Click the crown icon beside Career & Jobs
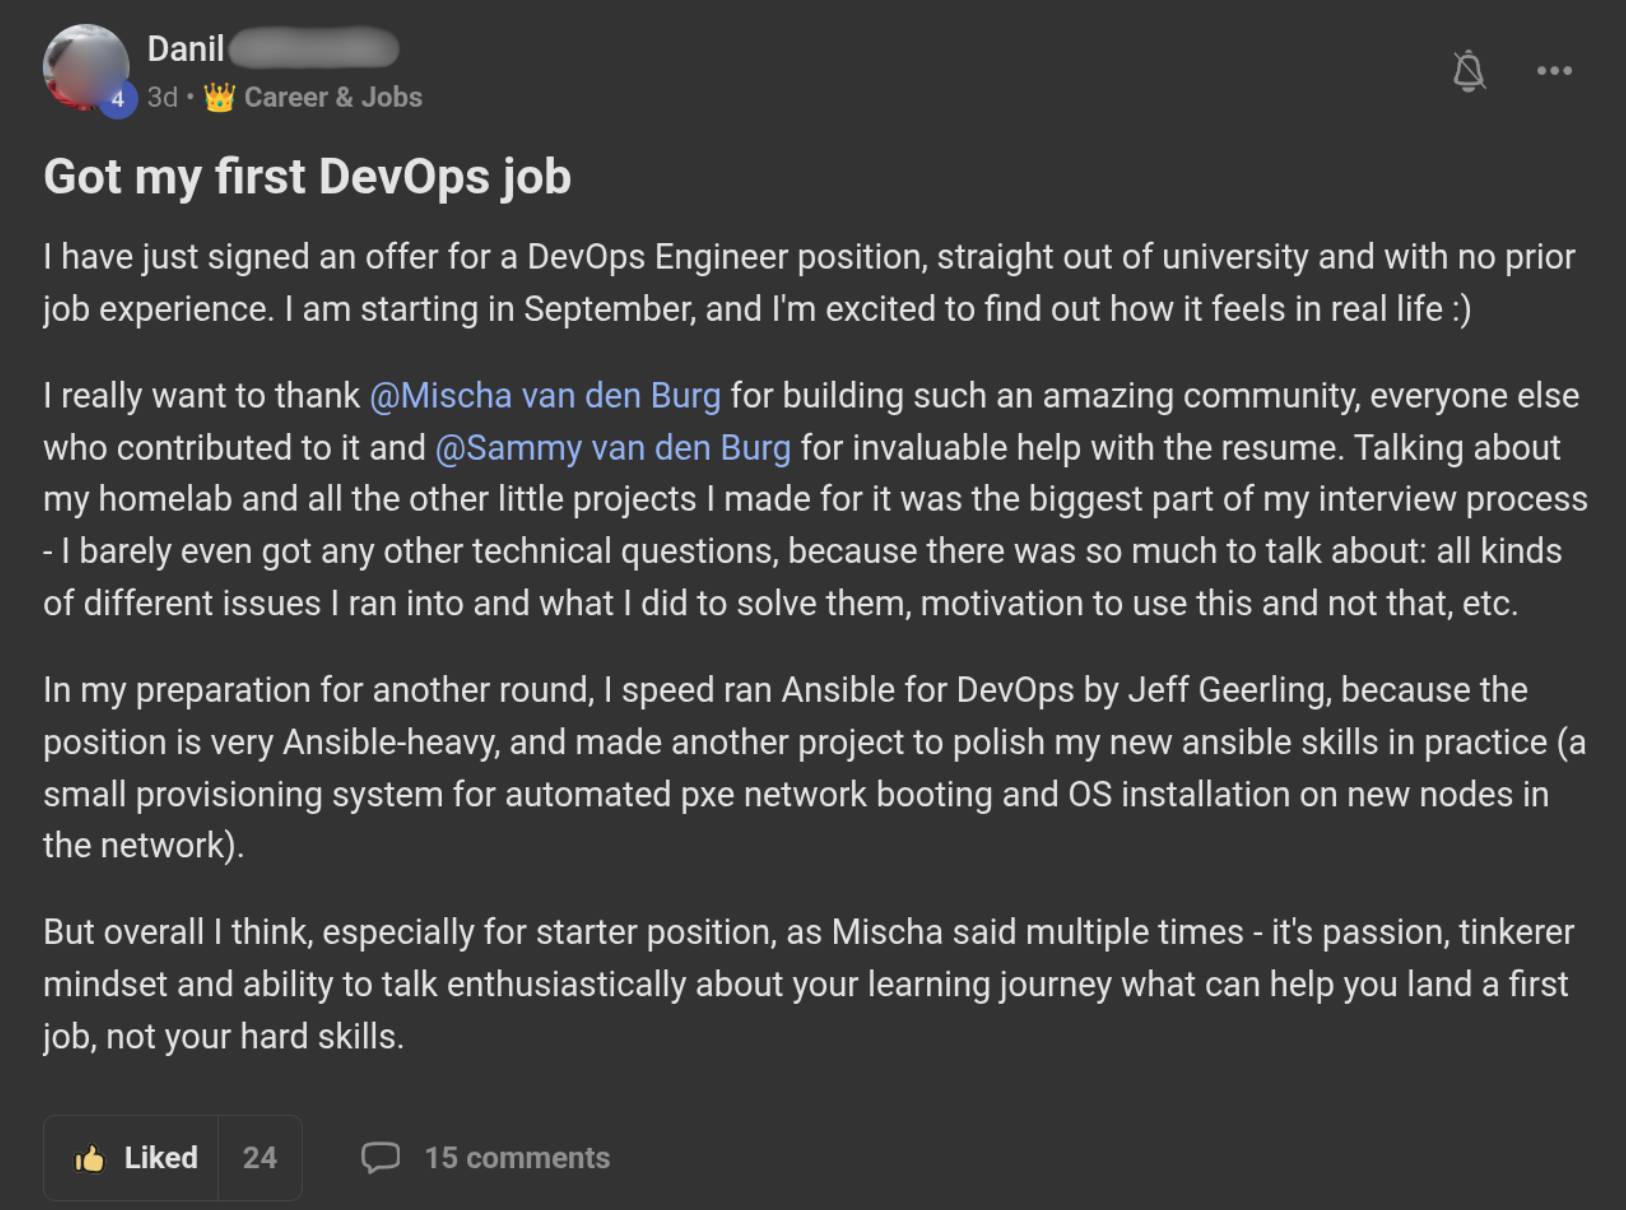Viewport: 1626px width, 1210px height. click(x=219, y=97)
